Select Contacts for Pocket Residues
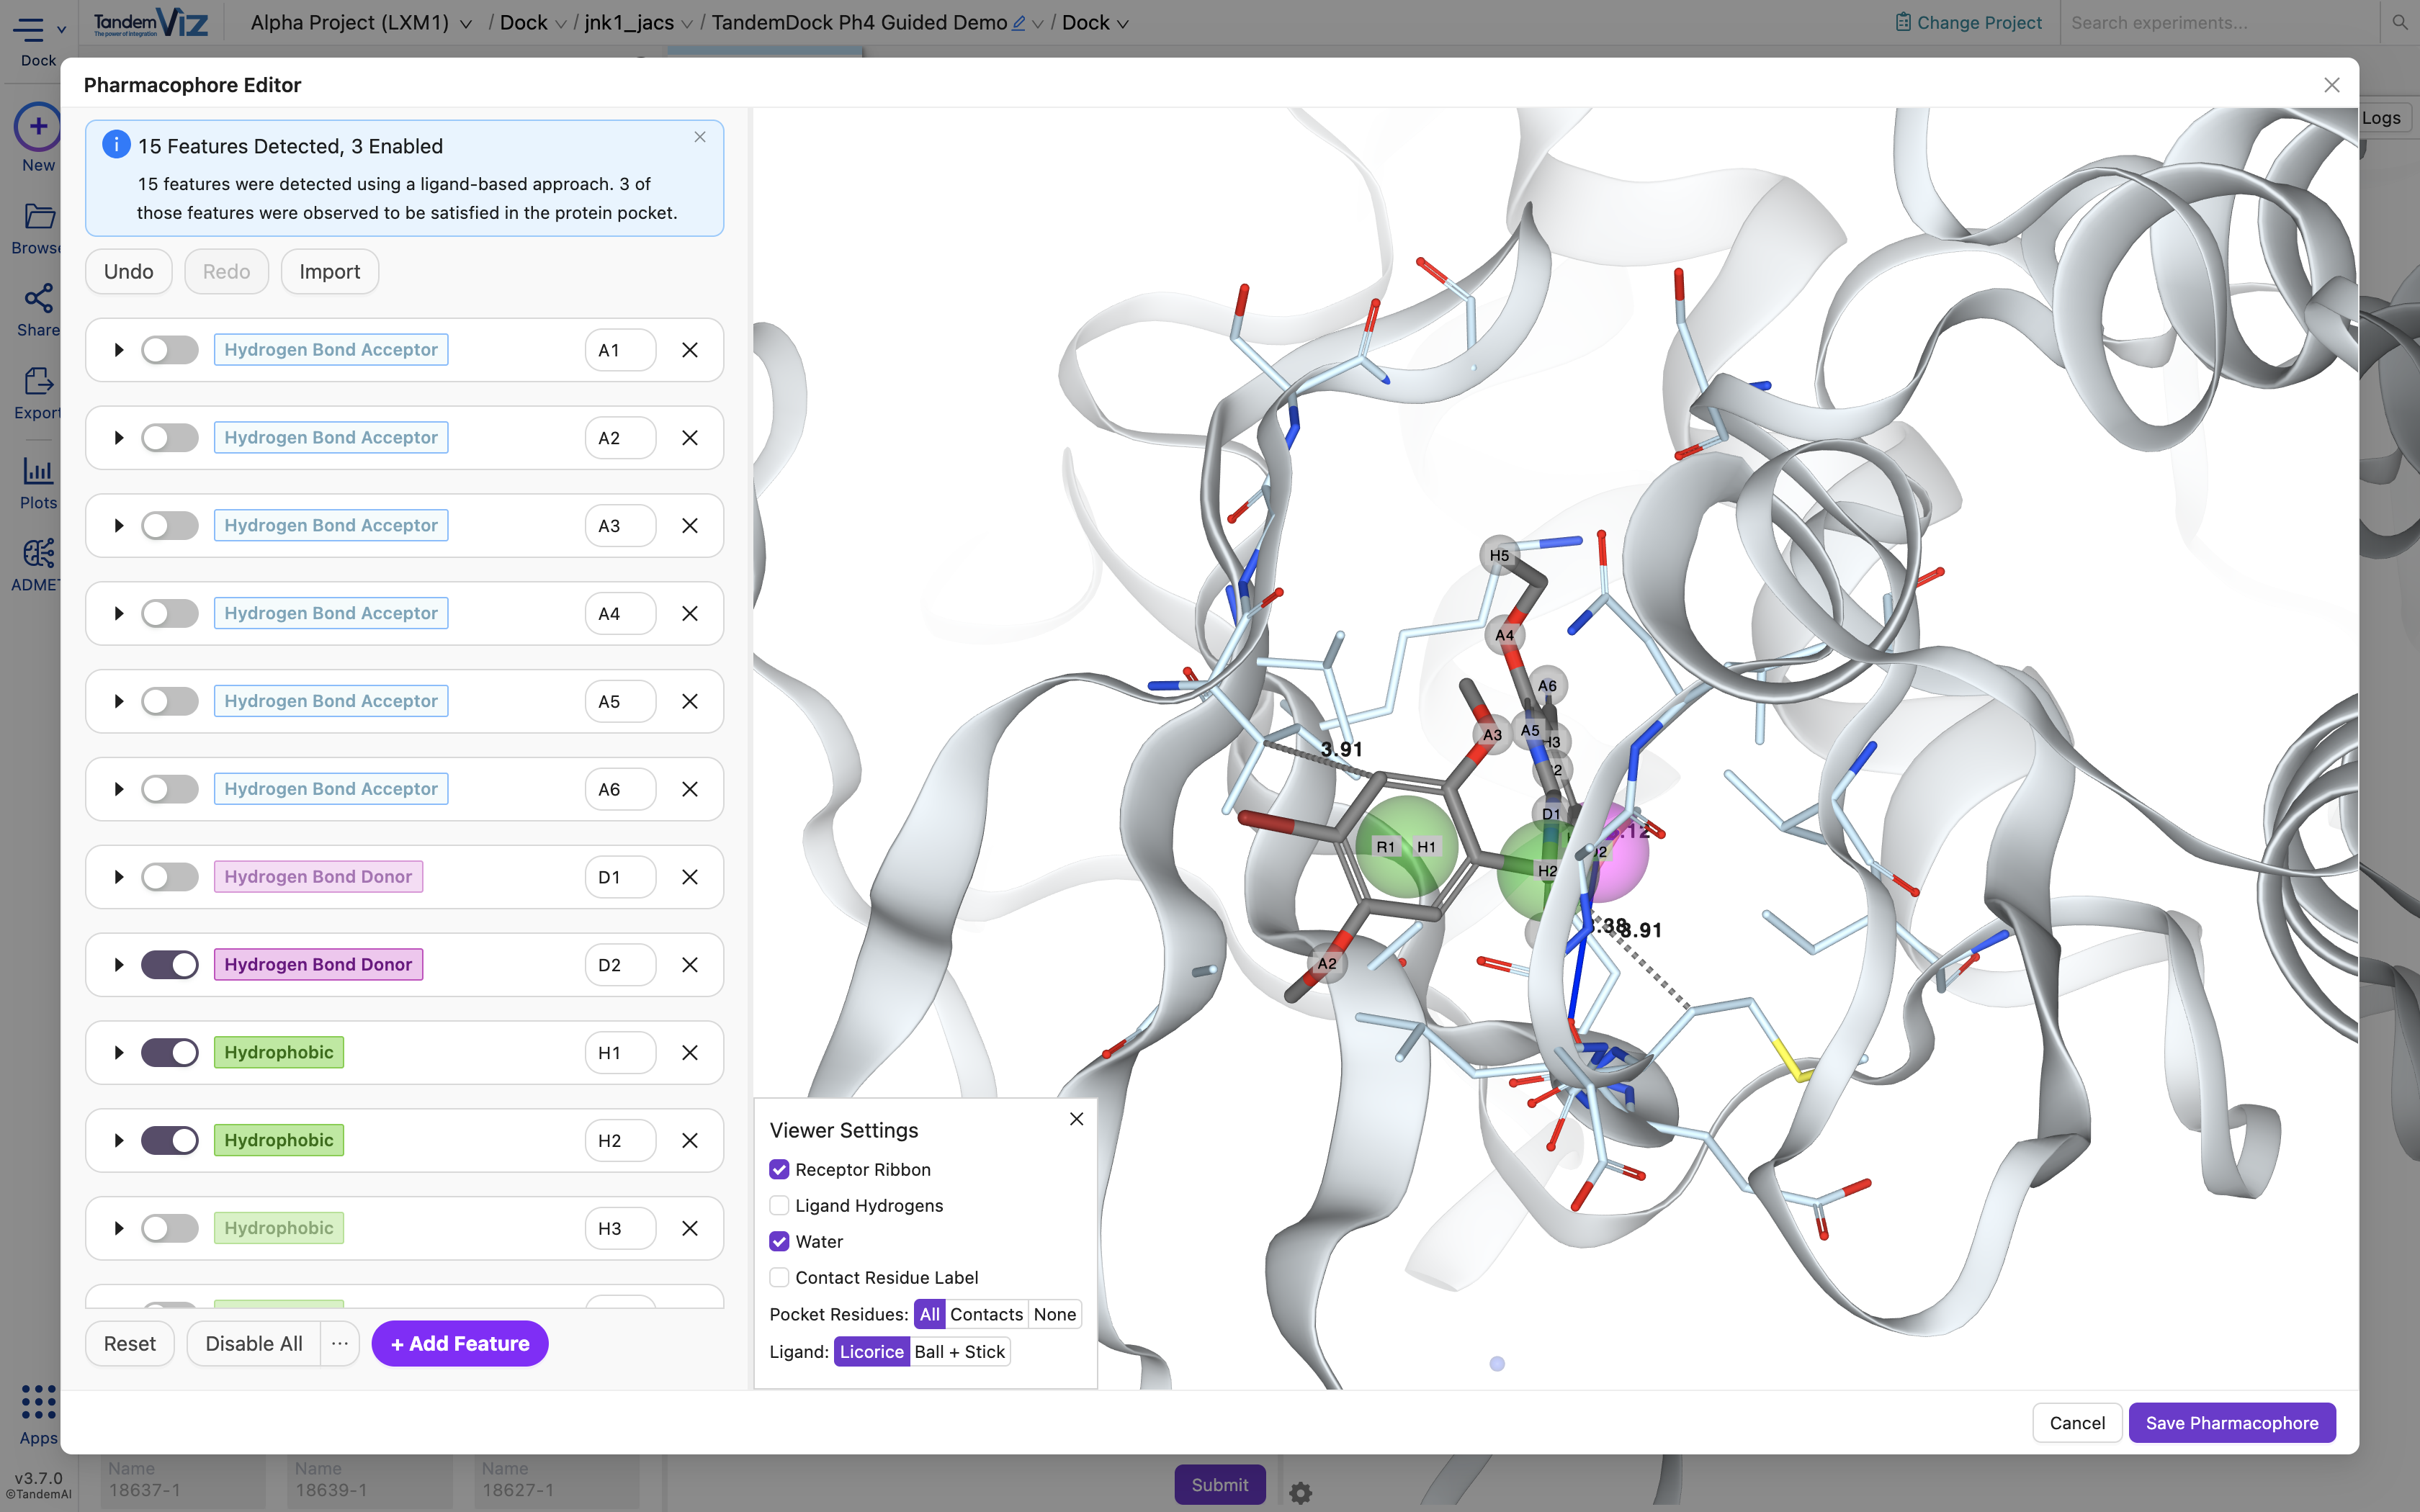The image size is (2420, 1512). coord(985,1314)
